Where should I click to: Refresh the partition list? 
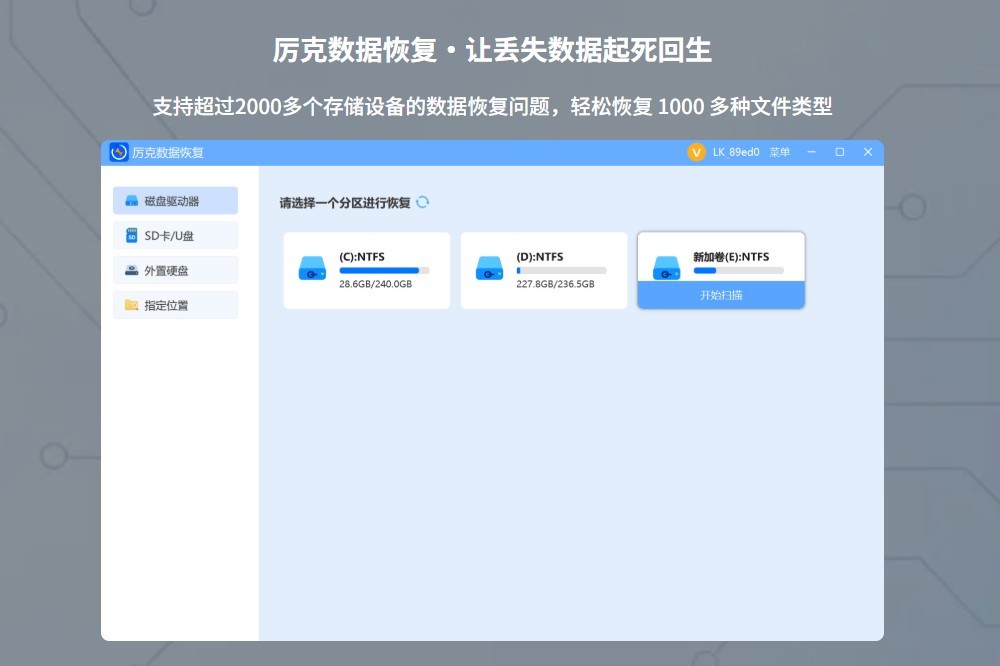tap(423, 202)
